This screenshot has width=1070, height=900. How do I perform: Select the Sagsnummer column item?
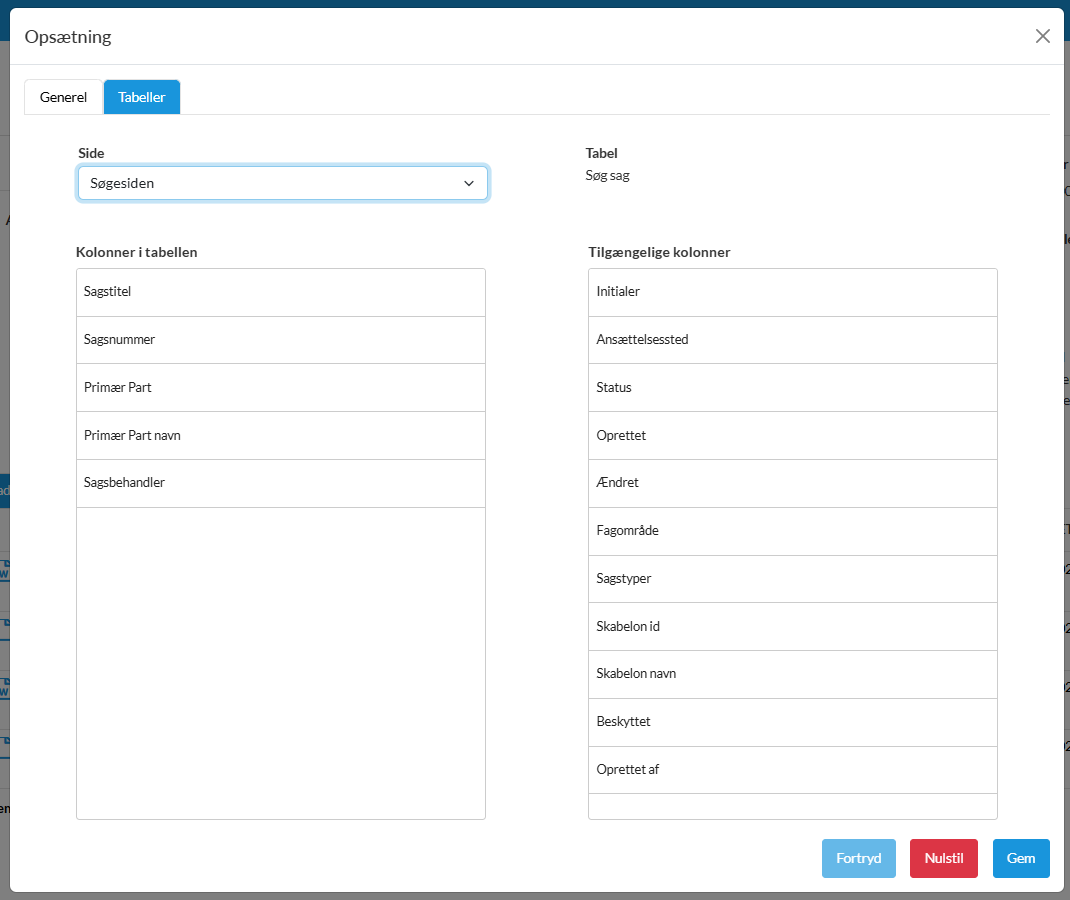tap(280, 340)
